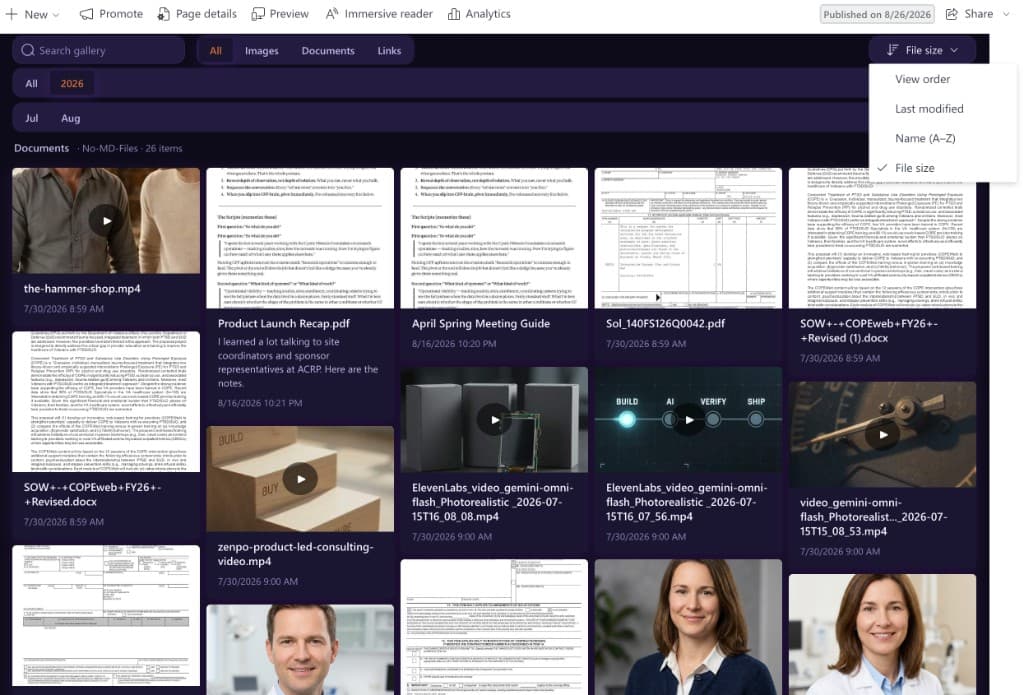Viewport: 1024px width, 695px height.
Task: Open Product Launch Recap.pdf thumbnail
Action: [x=300, y=238]
